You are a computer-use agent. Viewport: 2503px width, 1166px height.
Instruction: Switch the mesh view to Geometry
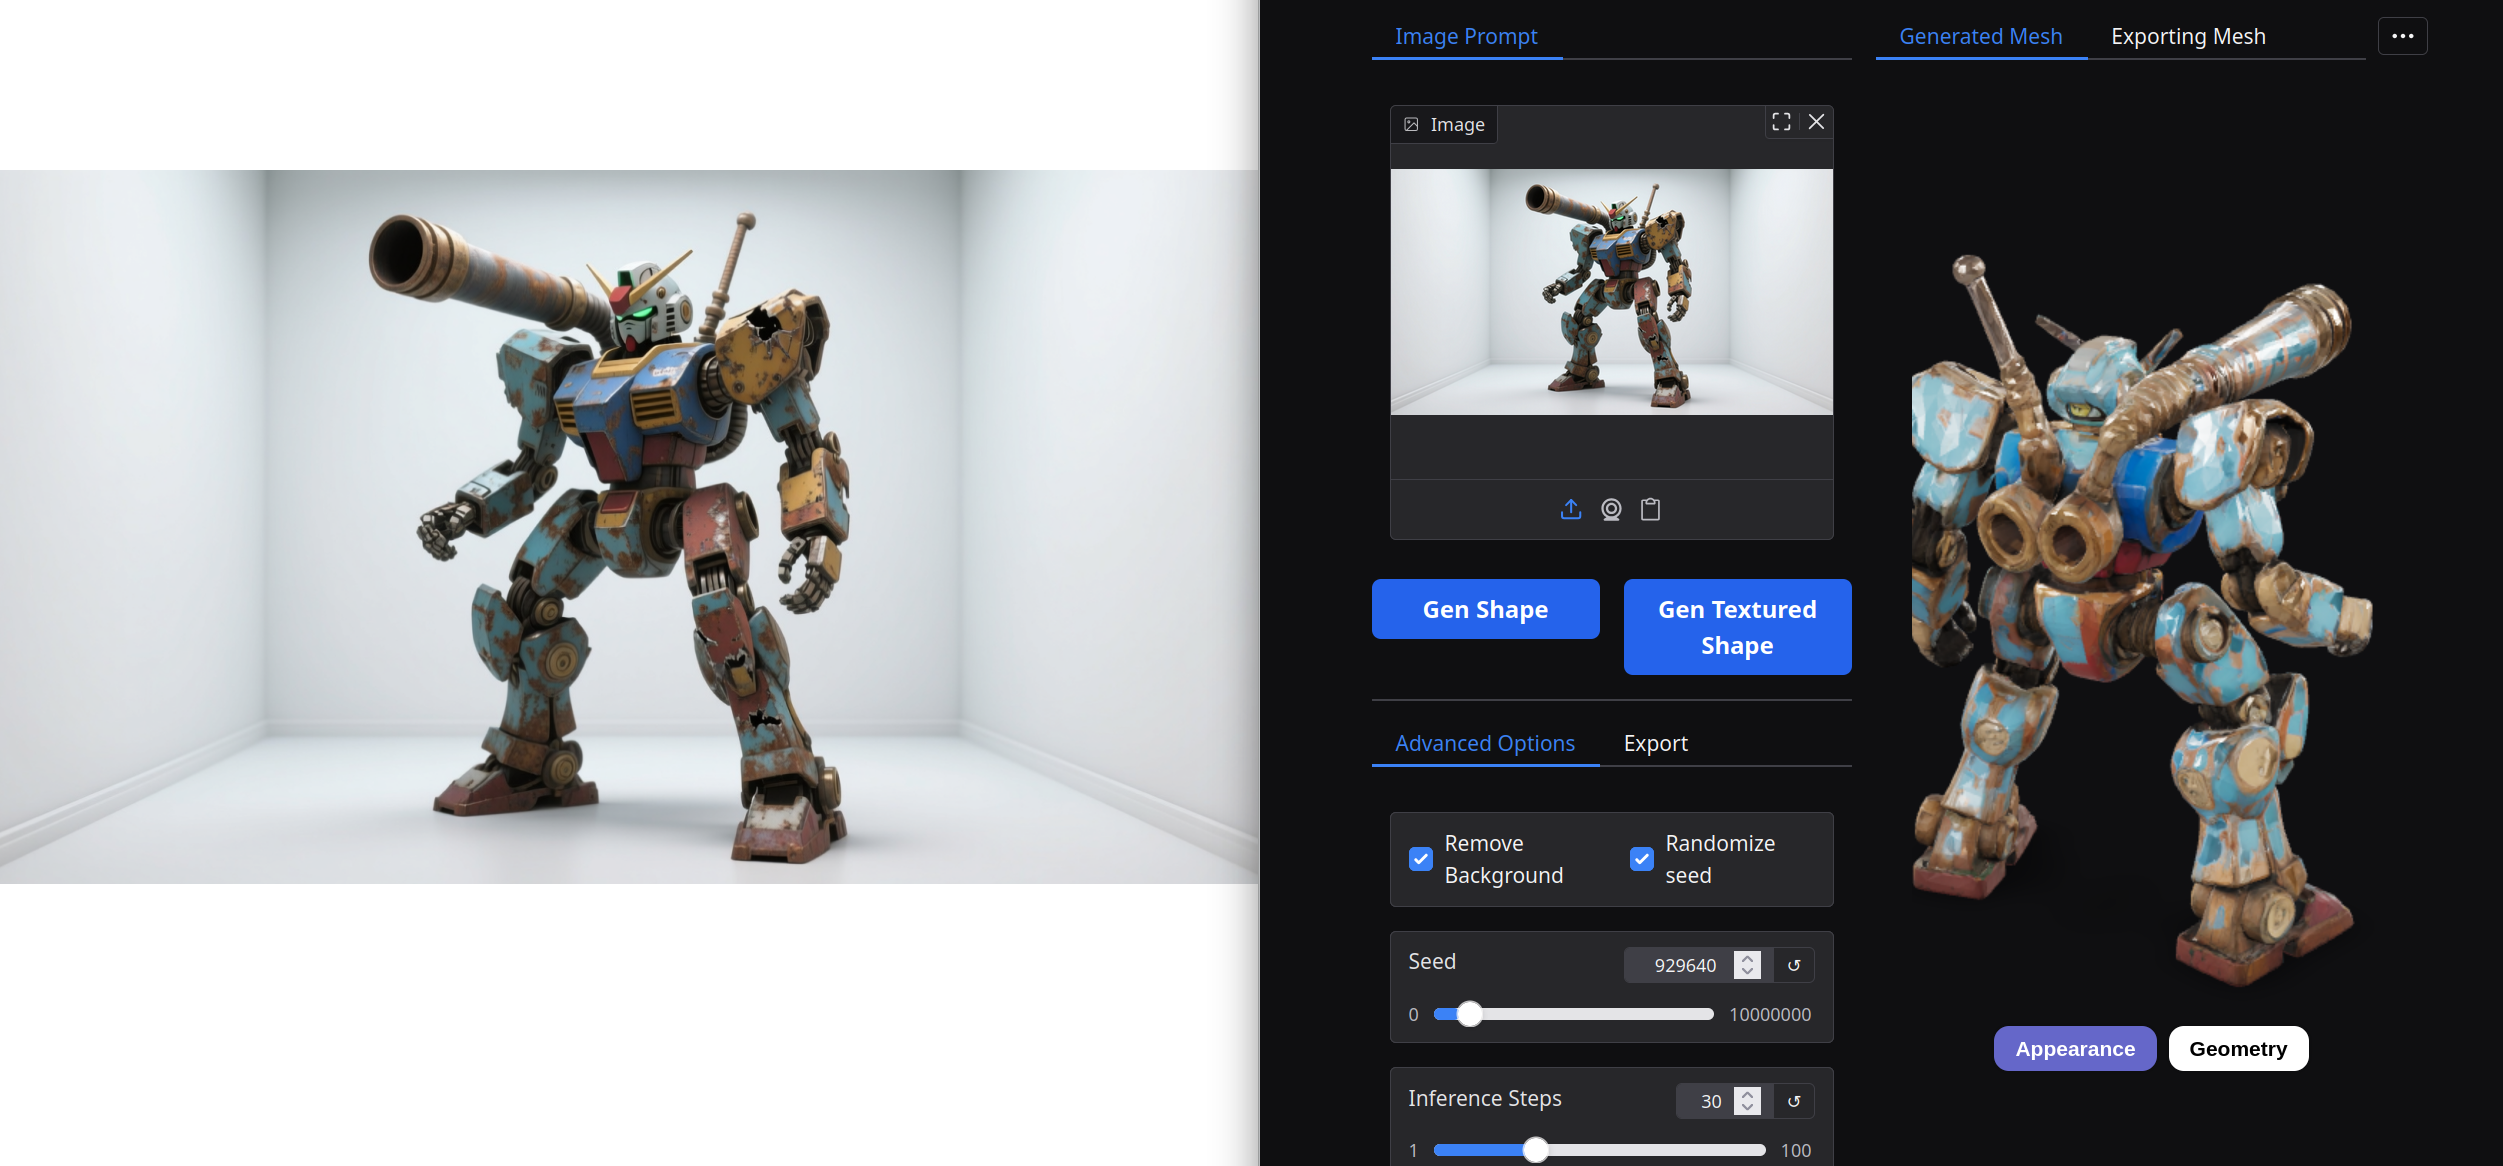click(x=2238, y=1049)
